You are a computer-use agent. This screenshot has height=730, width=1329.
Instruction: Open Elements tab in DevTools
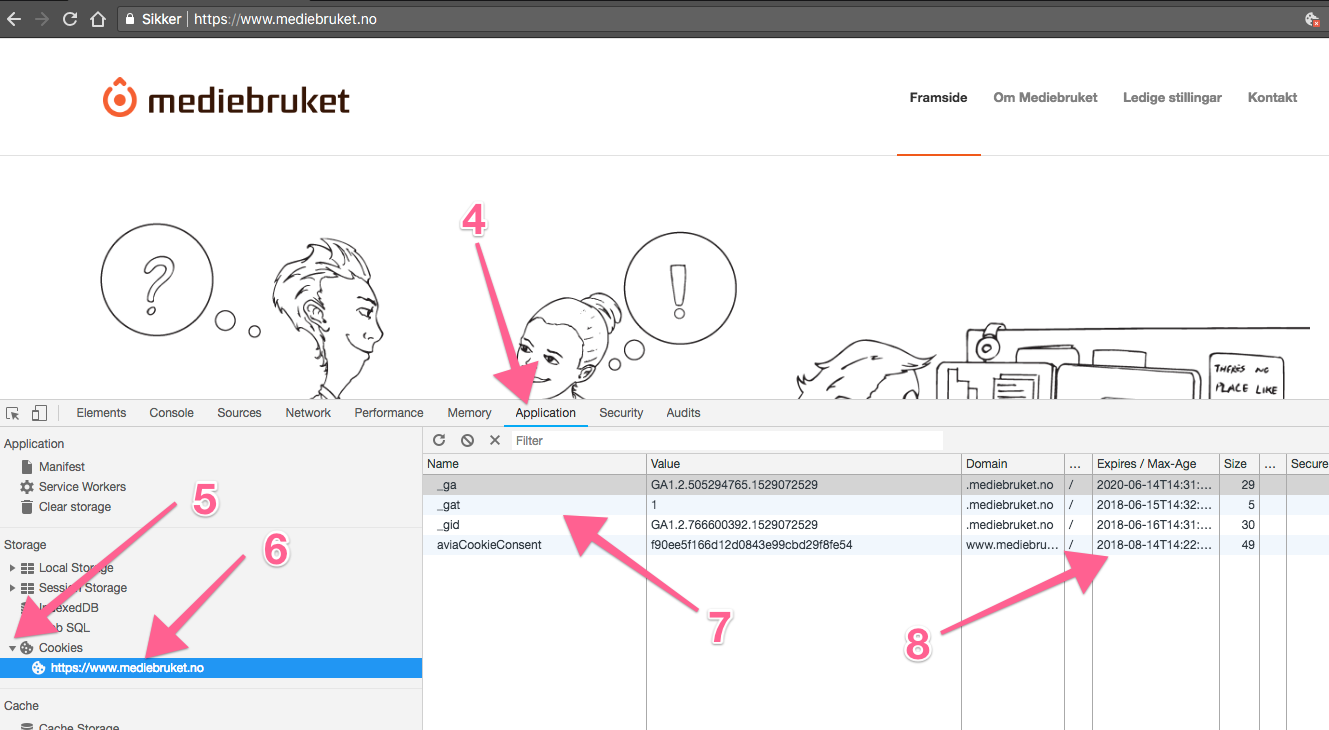pos(101,413)
